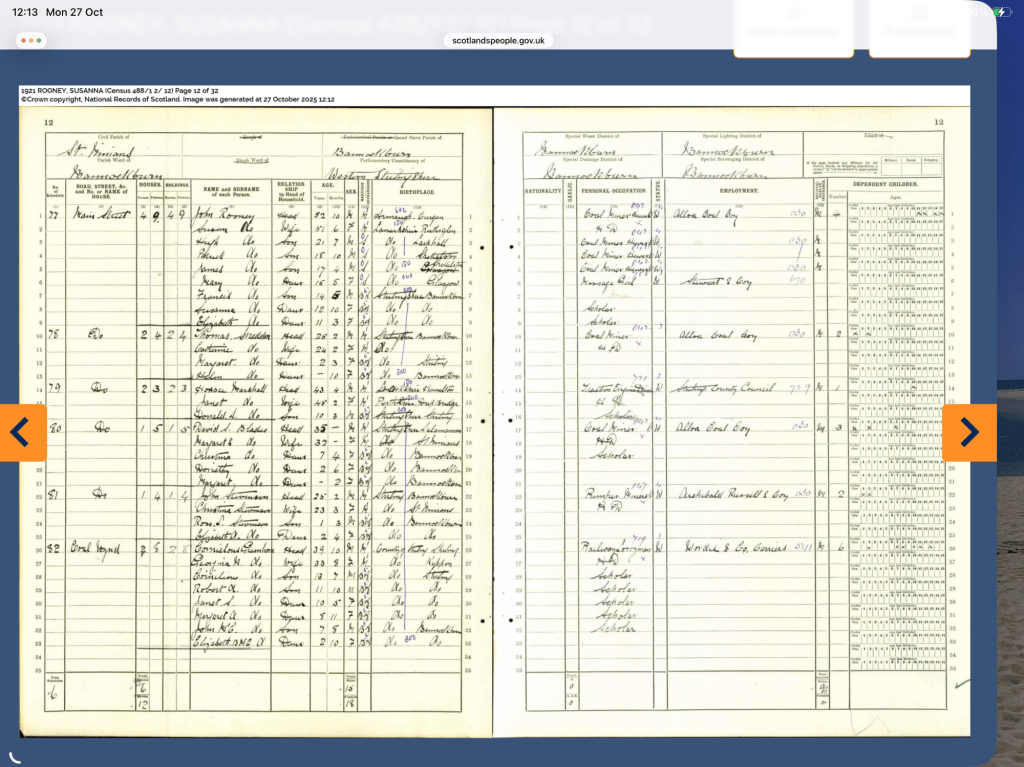The width and height of the screenshot is (1024, 767).
Task: Tap the left faded button above the page
Action: (x=796, y=27)
